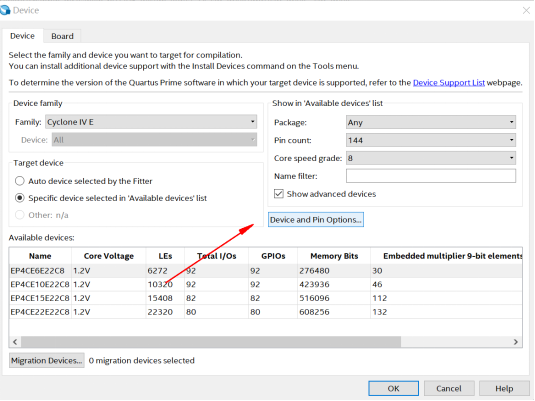Click the horizontal scrollbar thumb of devices list

pyautogui.click(x=211, y=342)
